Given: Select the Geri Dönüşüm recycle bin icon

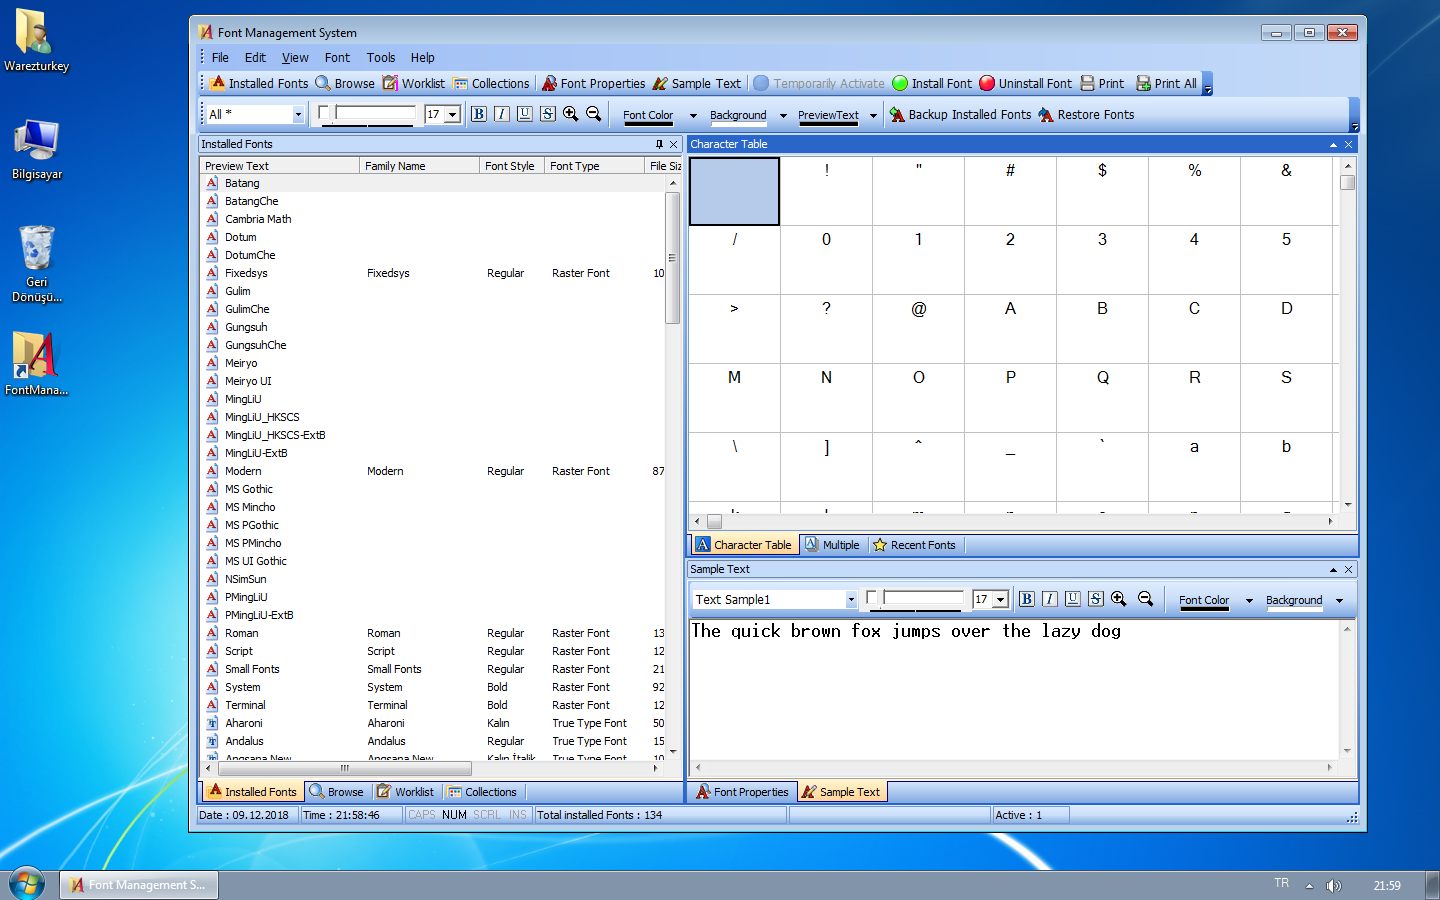Looking at the screenshot, I should click(x=37, y=263).
